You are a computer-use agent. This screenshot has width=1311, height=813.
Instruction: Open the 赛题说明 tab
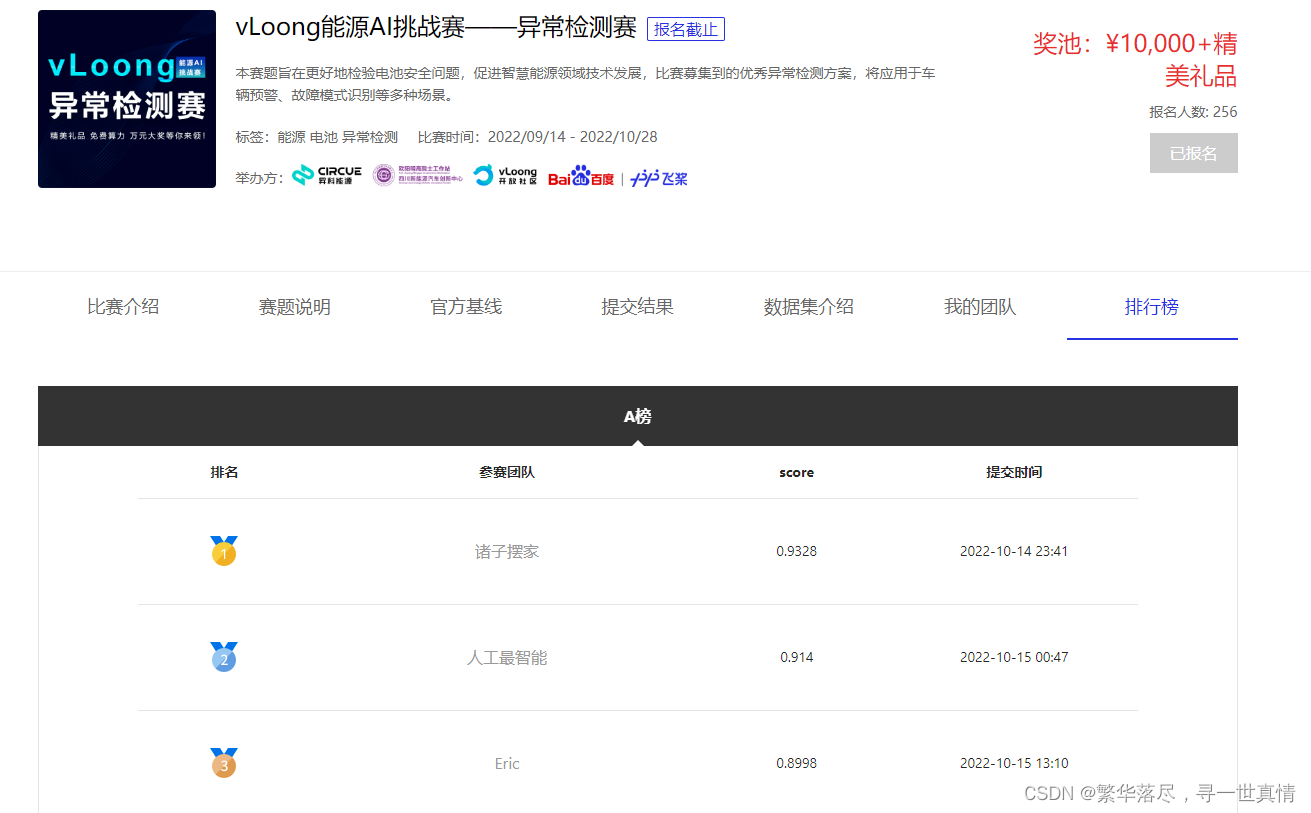pos(294,307)
